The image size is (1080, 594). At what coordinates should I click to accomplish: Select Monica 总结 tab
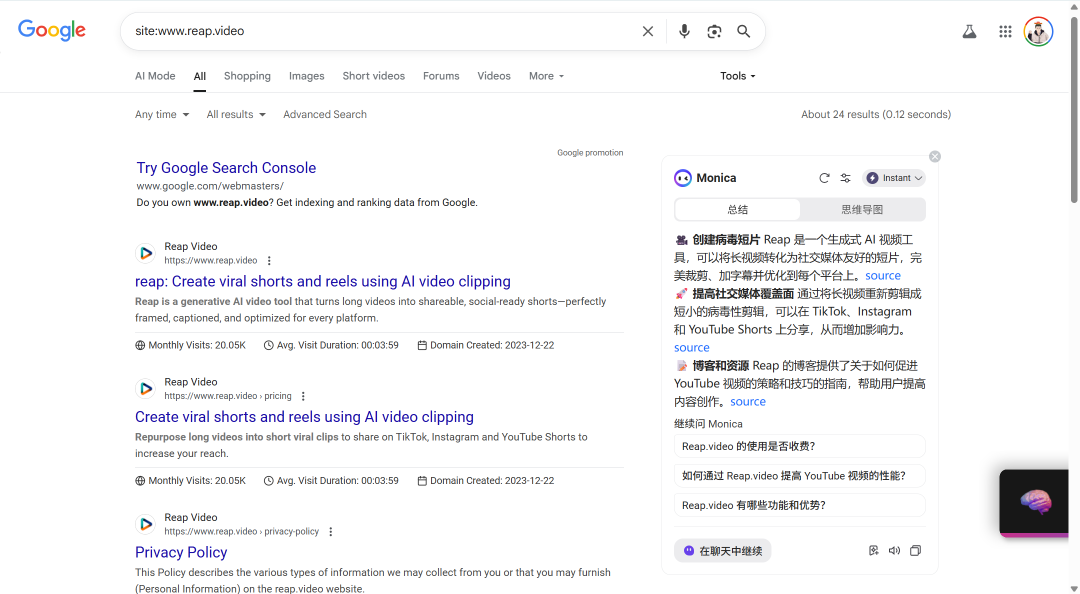[x=738, y=209]
